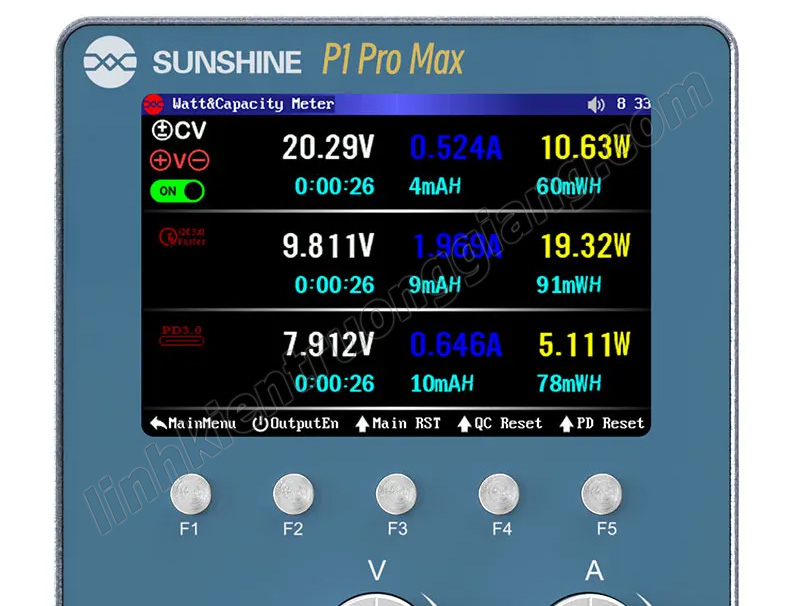This screenshot has width=800, height=606.
Task: Toggle the green ON output switch
Action: click(x=178, y=191)
